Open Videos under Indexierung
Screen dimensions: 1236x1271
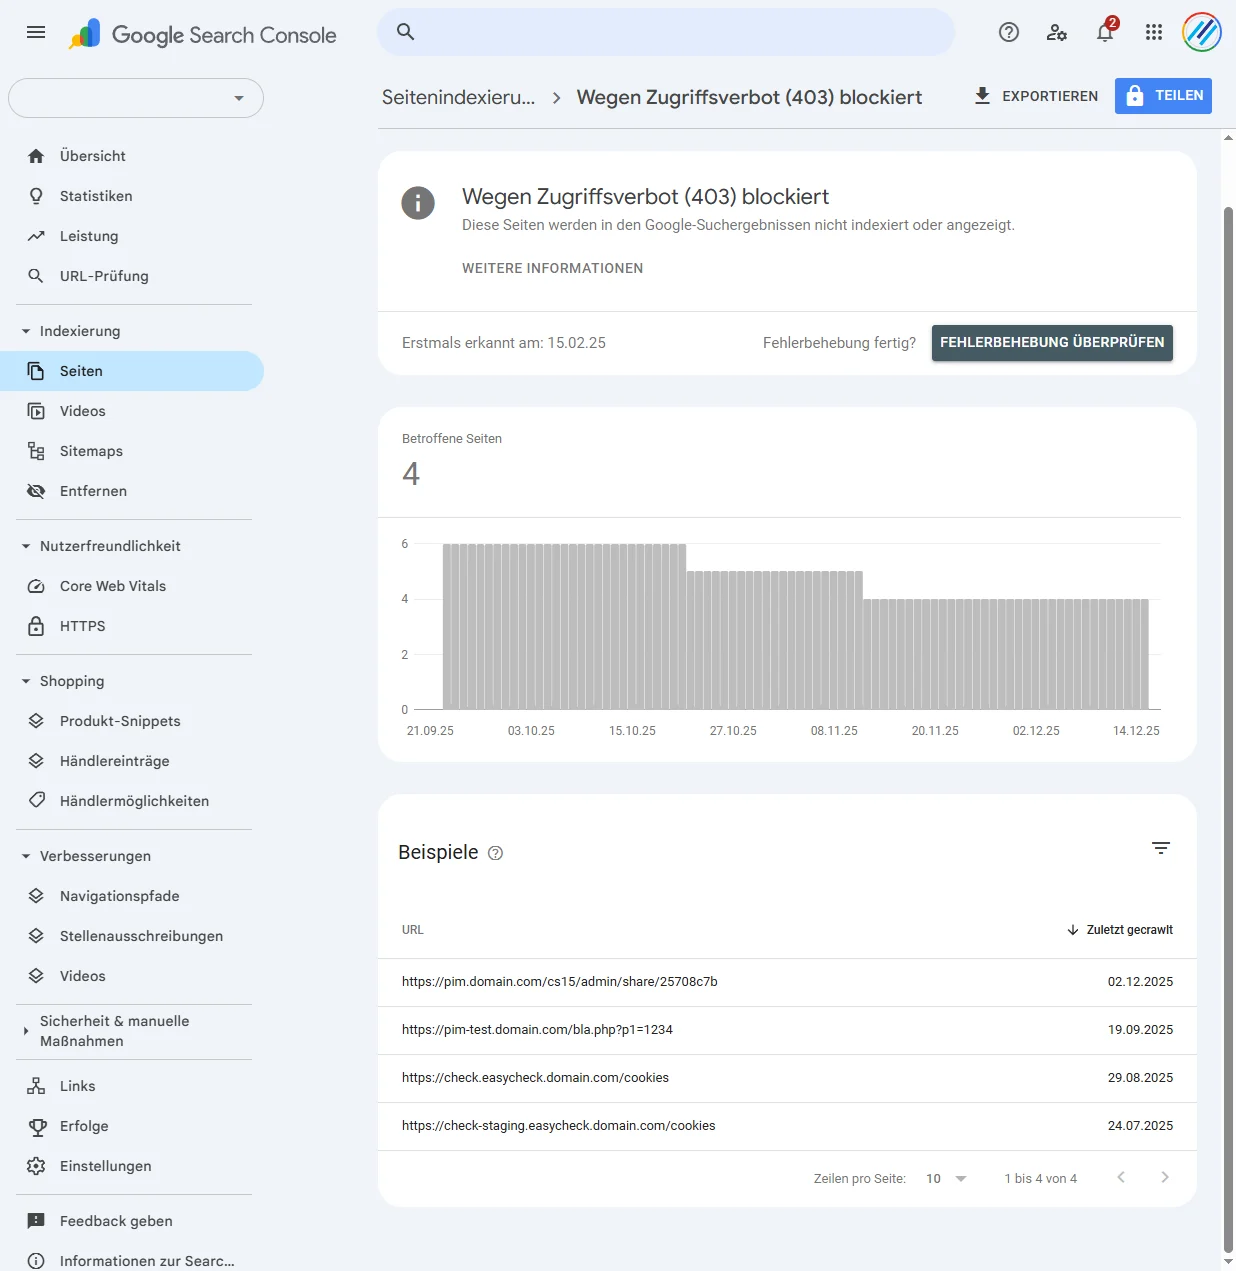pos(132,411)
